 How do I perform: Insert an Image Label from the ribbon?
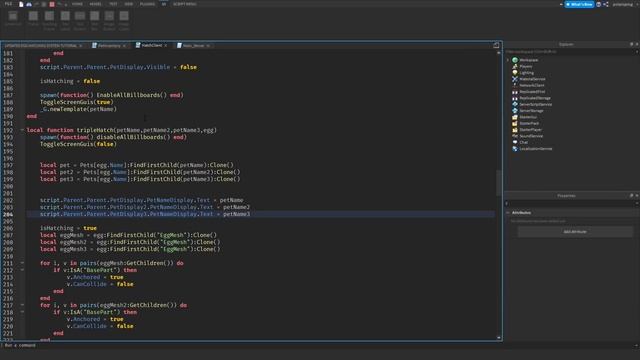(124, 20)
